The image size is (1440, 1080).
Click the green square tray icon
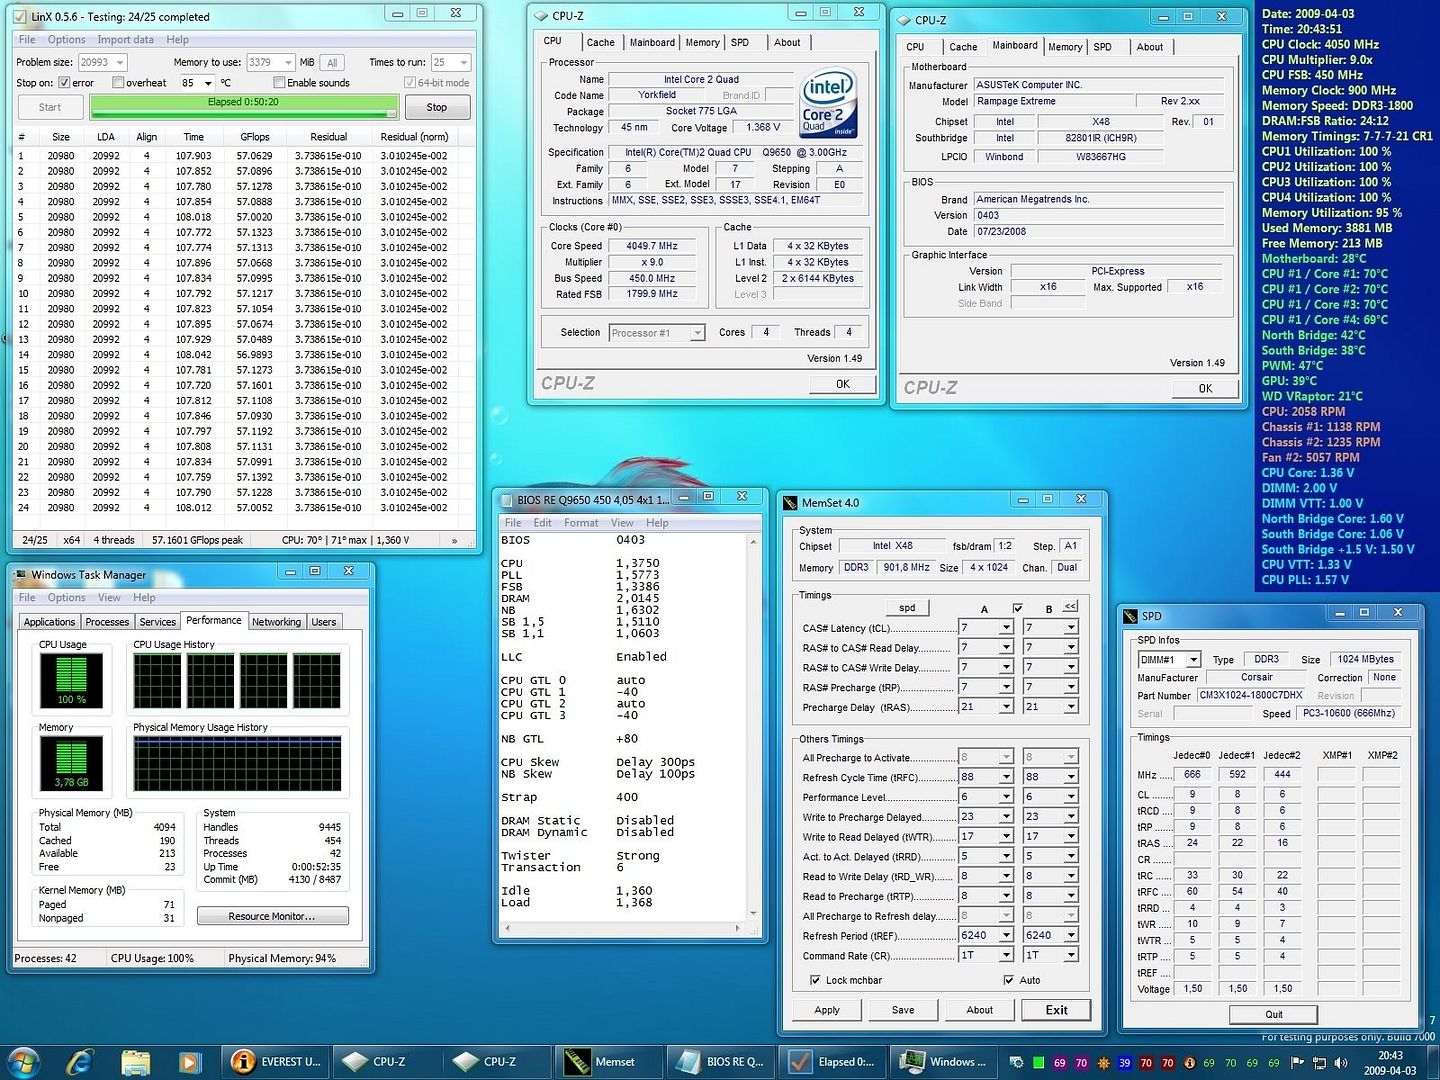(1038, 1063)
